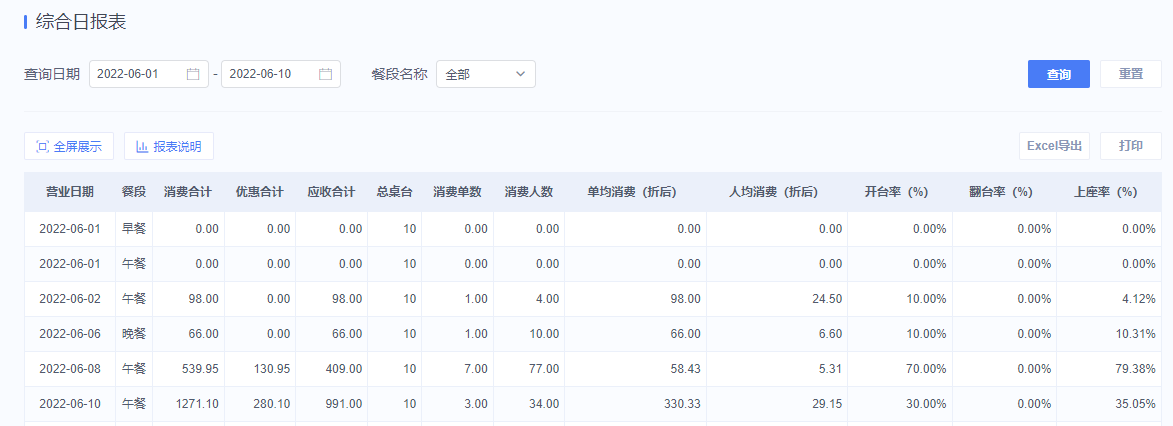Screen dimensions: 1173x426
Task: Click the 翻台率 (%) column header
Action: point(1001,192)
